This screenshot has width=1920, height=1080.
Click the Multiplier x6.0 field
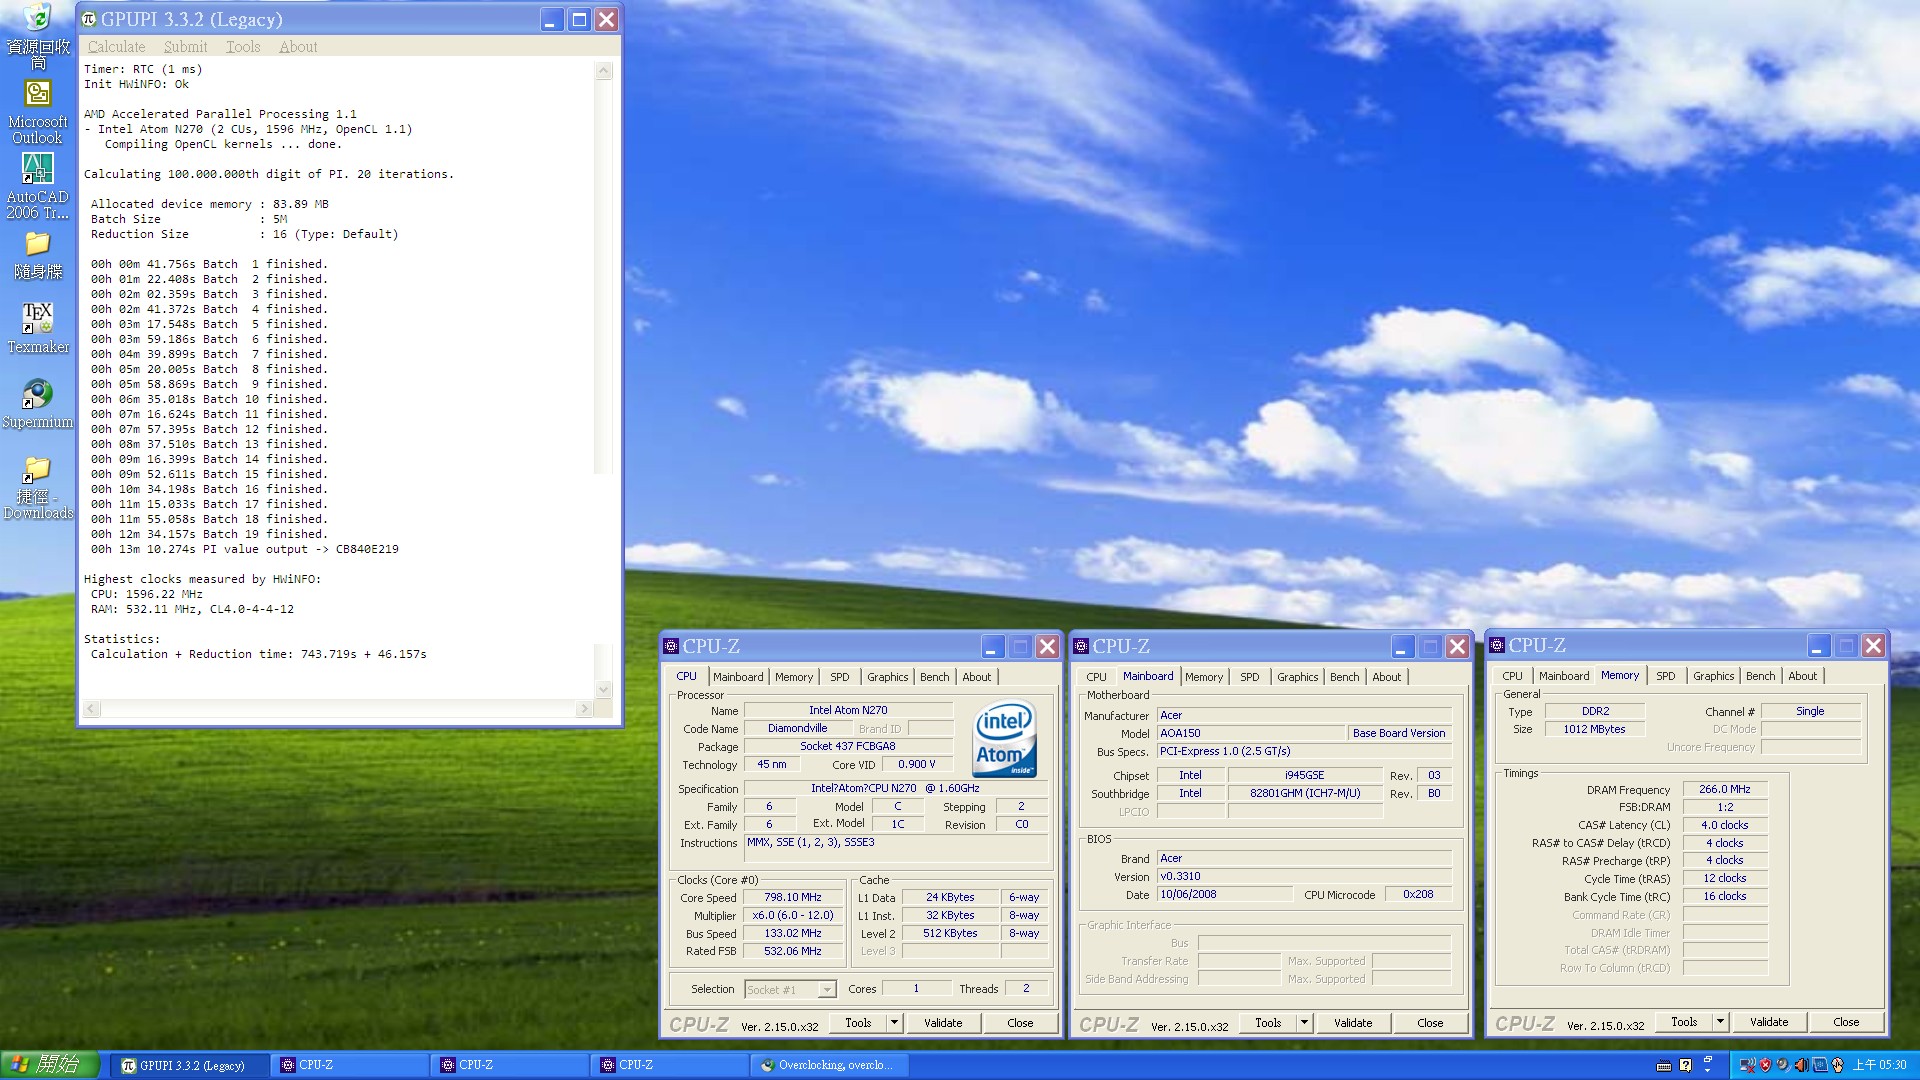point(793,916)
